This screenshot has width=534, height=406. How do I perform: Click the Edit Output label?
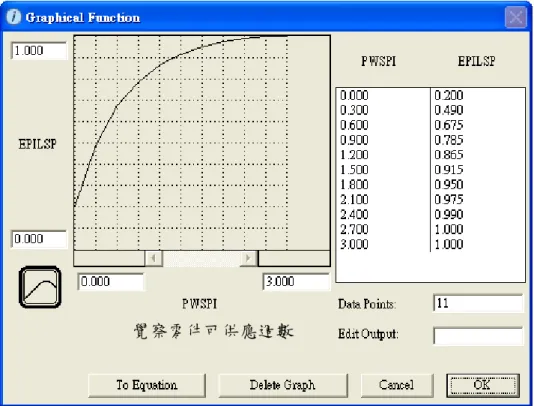[368, 334]
